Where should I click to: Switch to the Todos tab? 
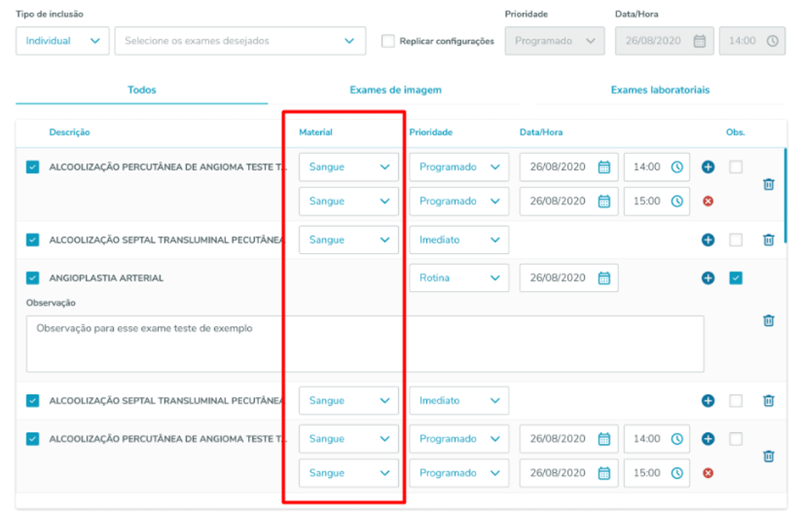pyautogui.click(x=142, y=90)
